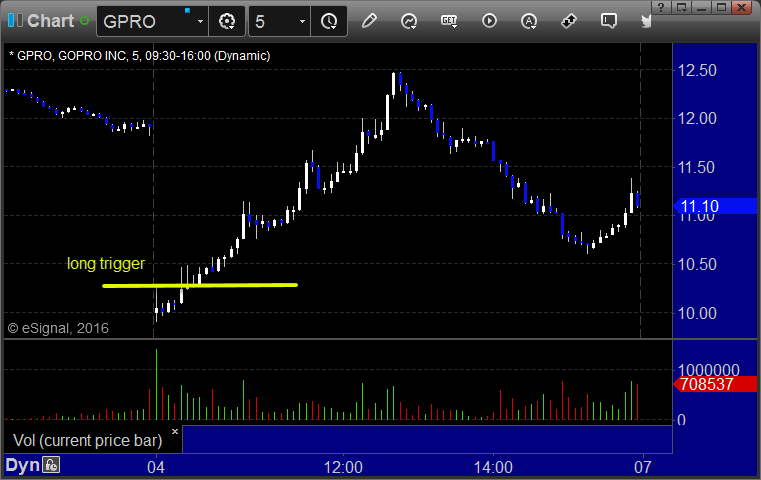Click the Dyn scaling label
Viewport: 761px width, 480px height.
22,465
